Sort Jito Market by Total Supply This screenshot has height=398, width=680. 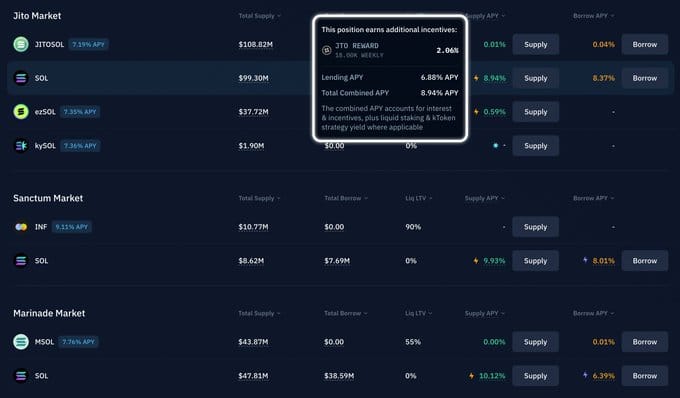tap(259, 16)
